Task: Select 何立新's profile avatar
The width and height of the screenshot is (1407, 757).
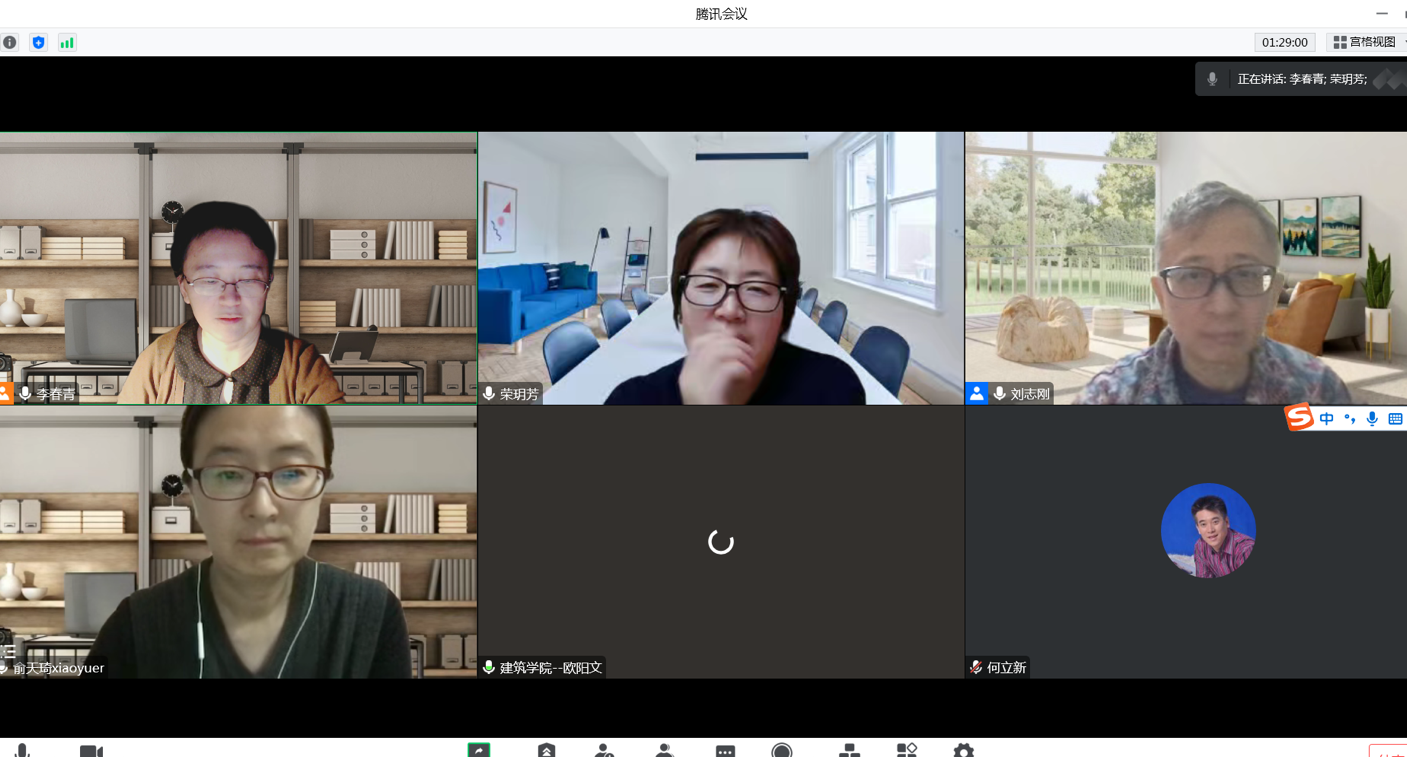Action: click(x=1207, y=531)
